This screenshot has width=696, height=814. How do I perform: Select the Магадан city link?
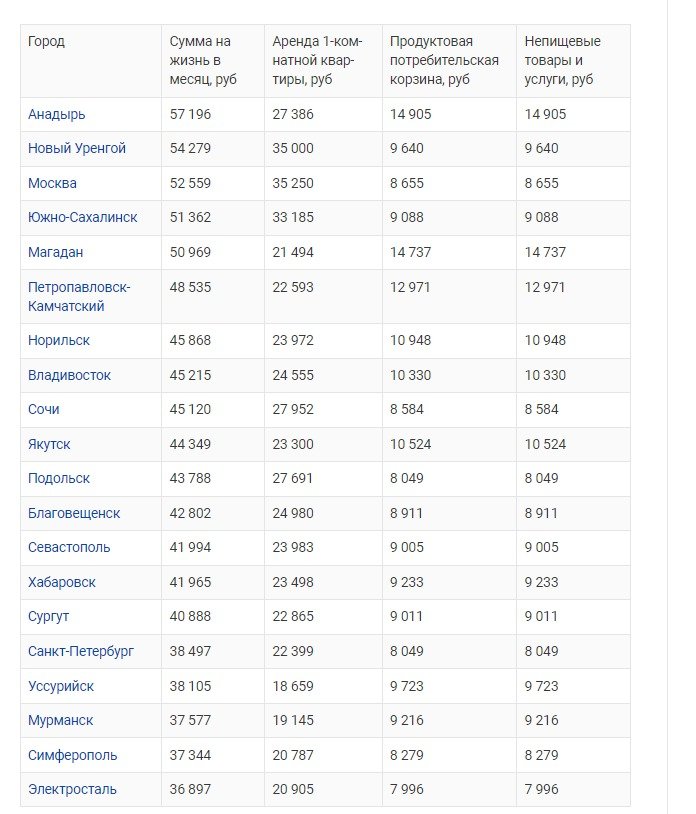point(56,252)
